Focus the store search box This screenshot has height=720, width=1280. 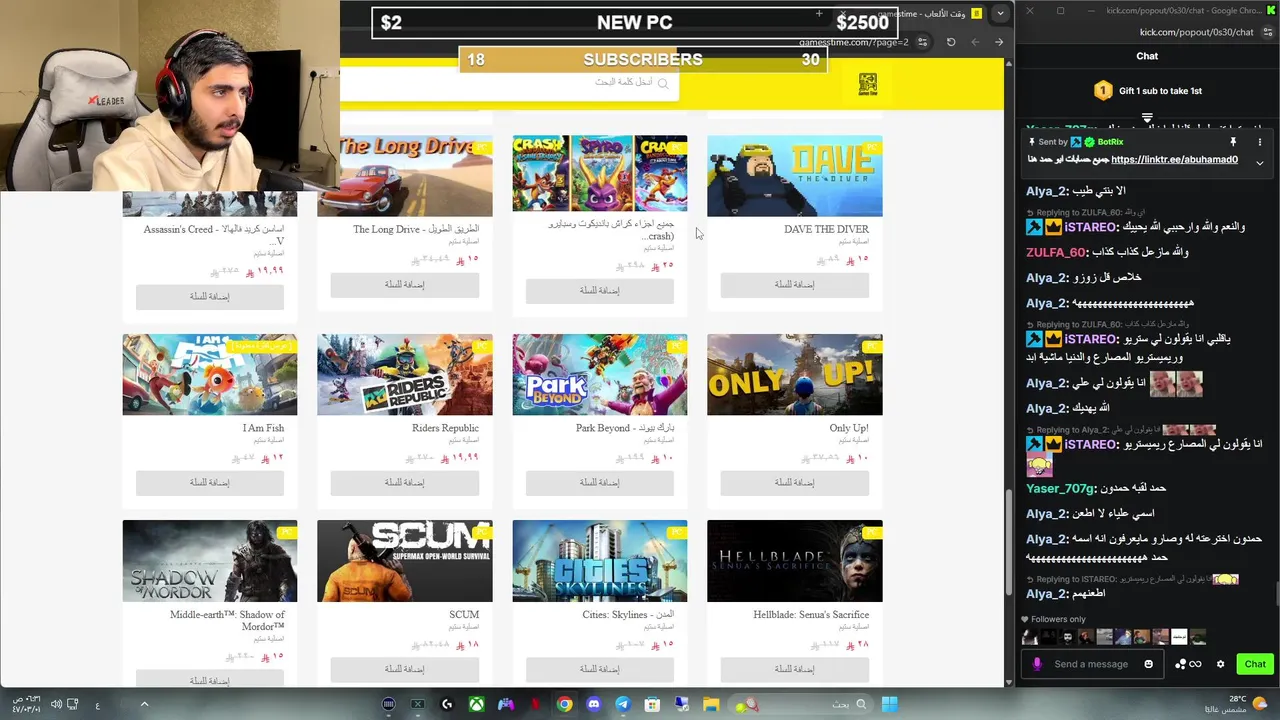(510, 83)
